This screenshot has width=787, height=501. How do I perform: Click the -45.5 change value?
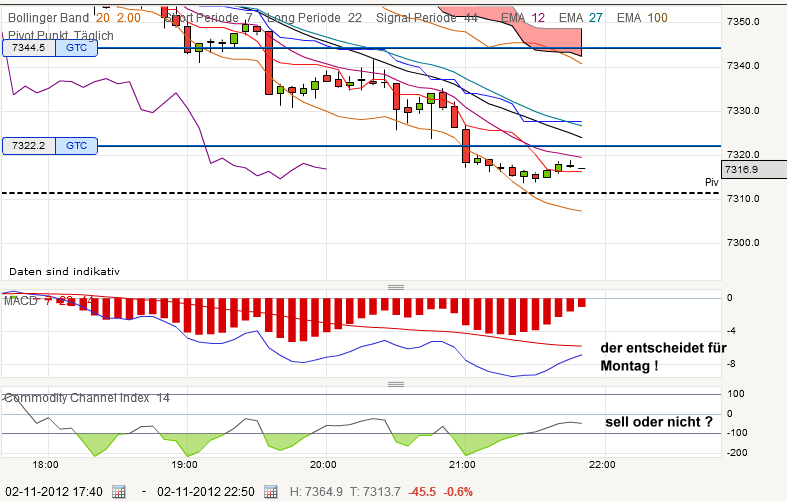422,491
